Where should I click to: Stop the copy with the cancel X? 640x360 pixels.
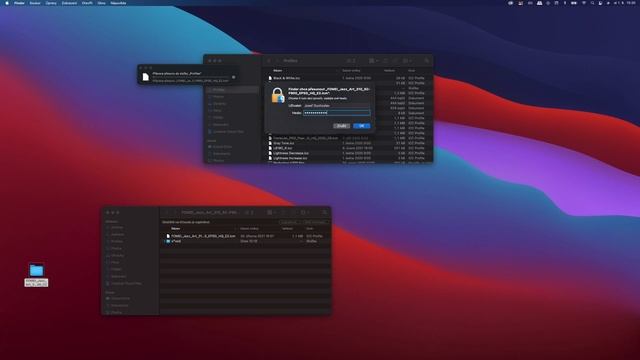[233, 77]
